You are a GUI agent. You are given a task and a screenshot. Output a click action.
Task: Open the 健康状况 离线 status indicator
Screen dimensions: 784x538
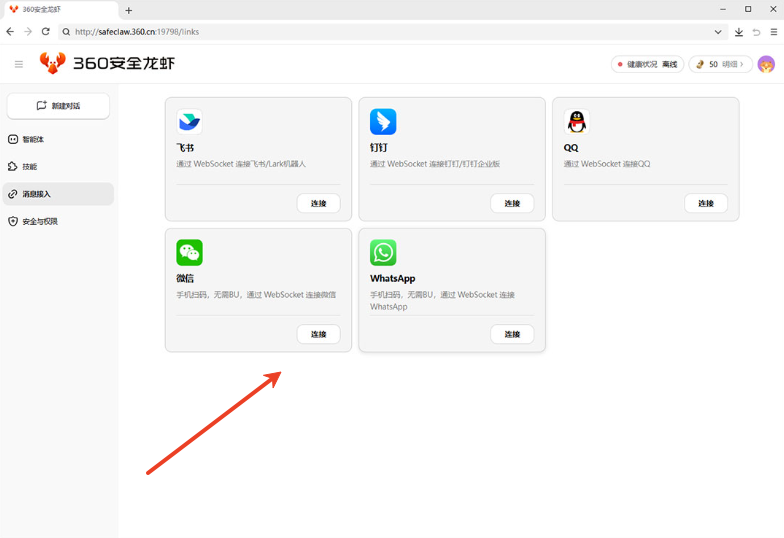[648, 64]
